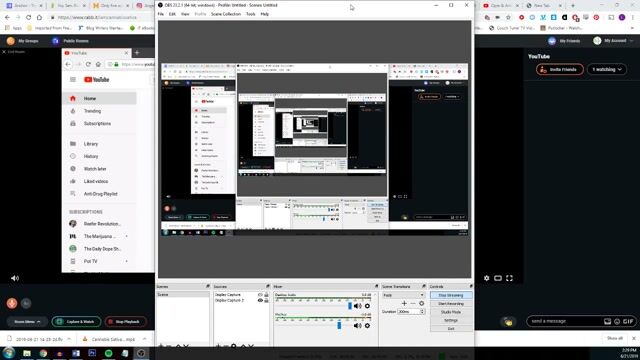Click the Stop Playback button
Screen dimensions: 640x360
tap(125, 322)
